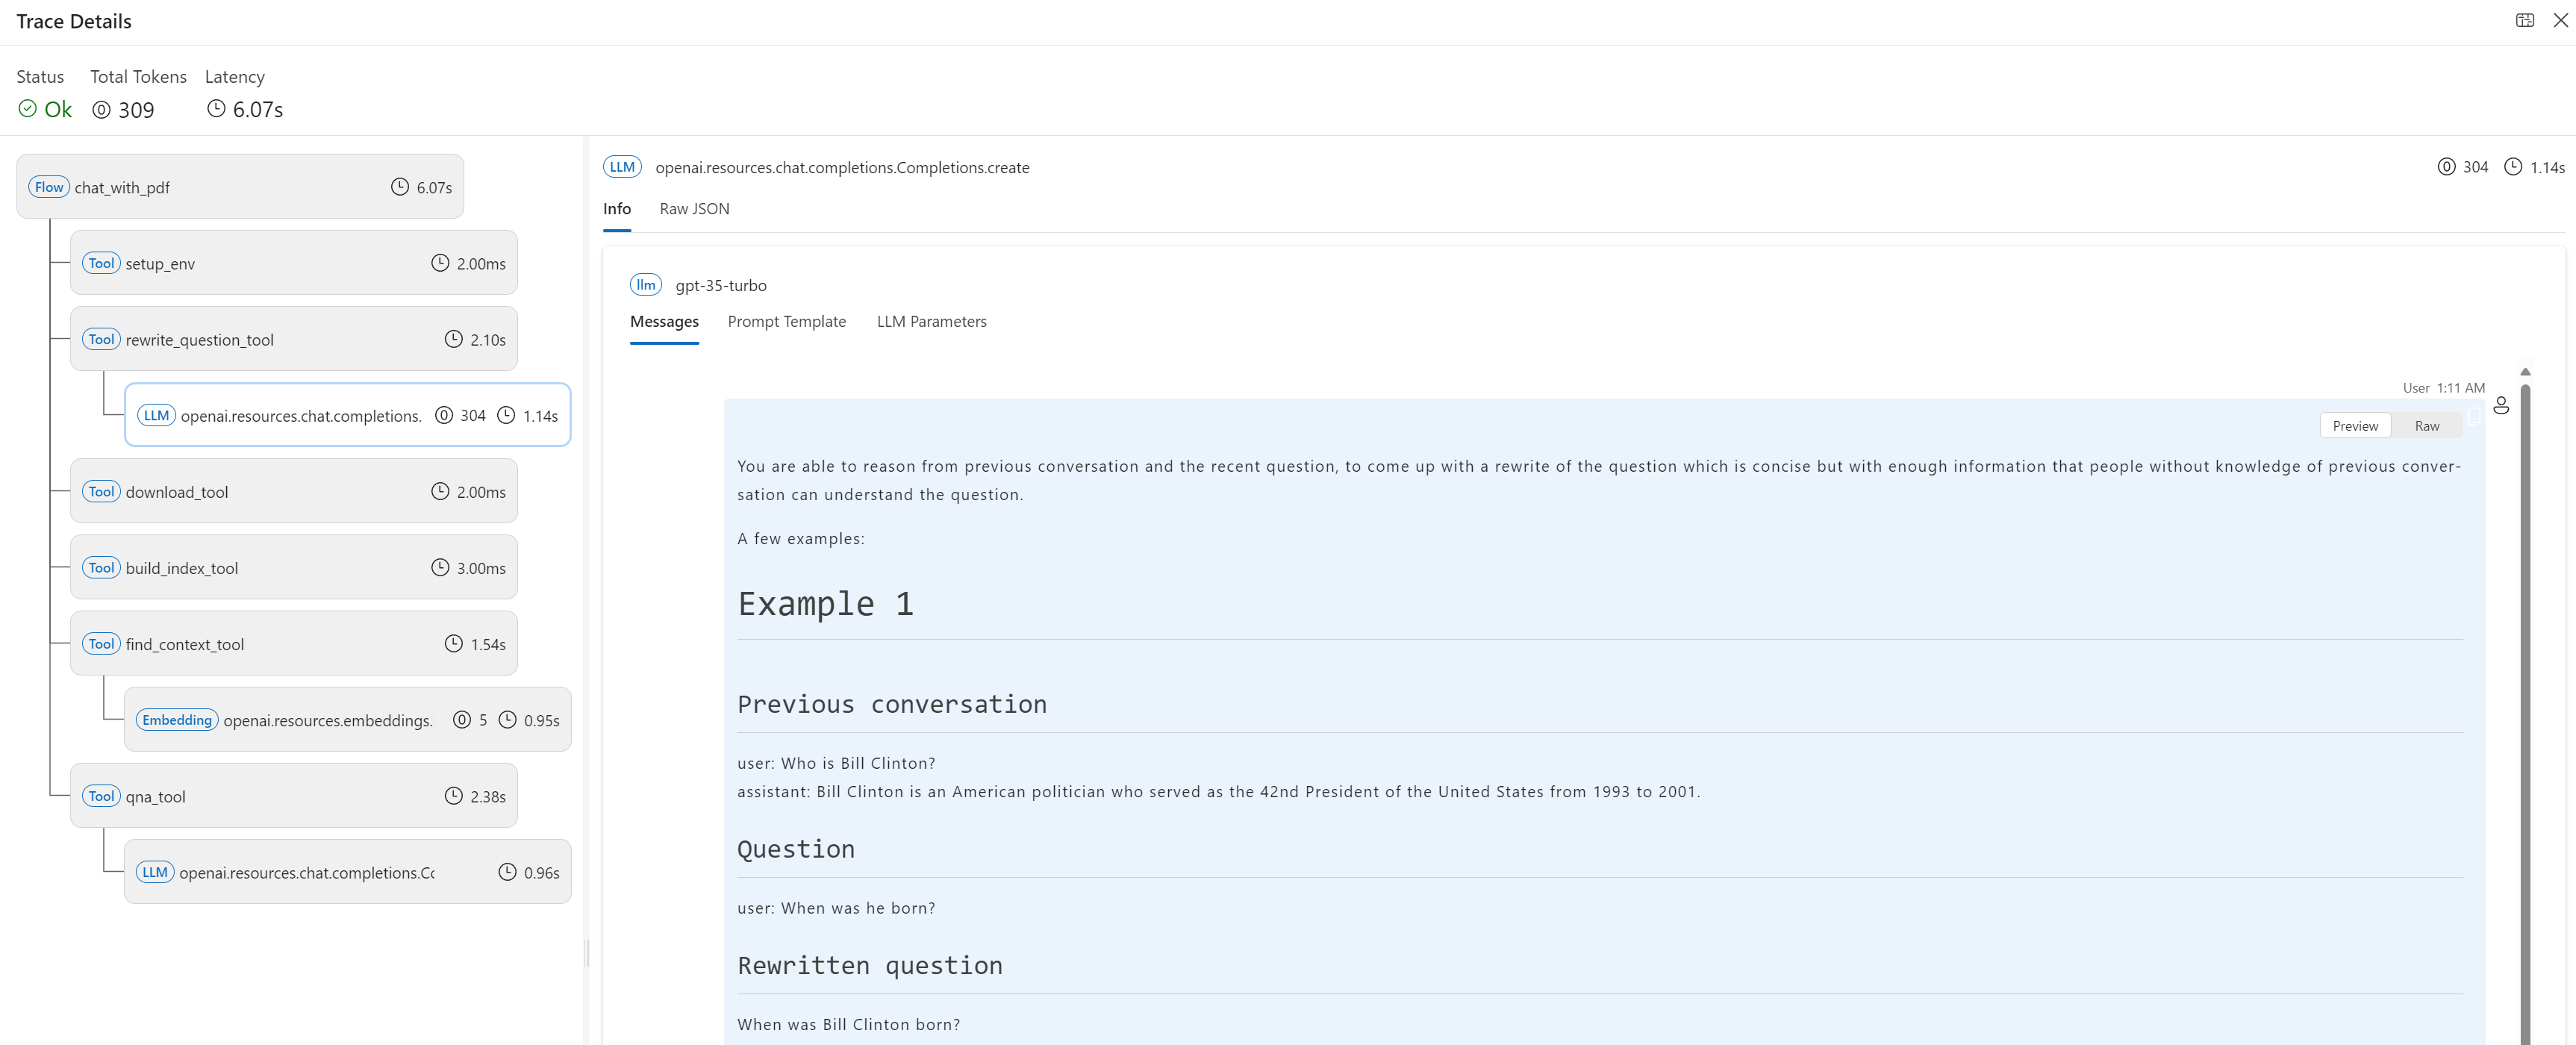Click the Flow badge on chat_with_pdf
Viewport: 2576px width, 1045px height.
tap(48, 187)
